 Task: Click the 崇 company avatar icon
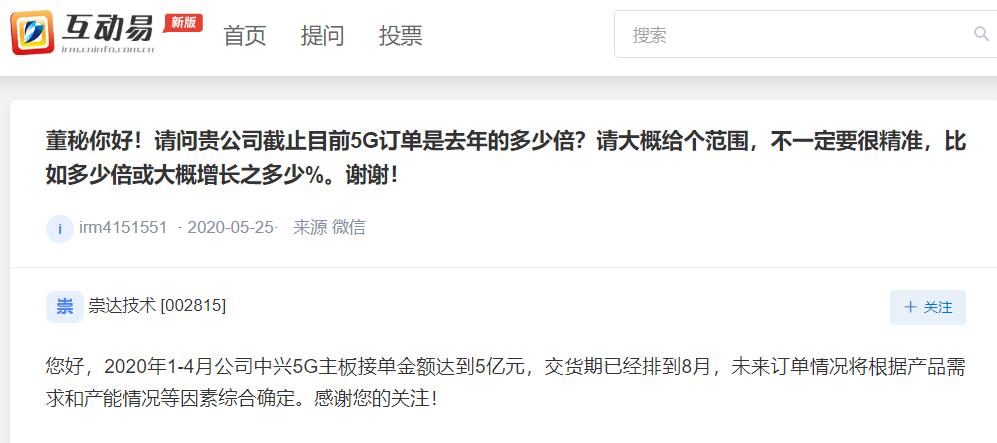65,307
